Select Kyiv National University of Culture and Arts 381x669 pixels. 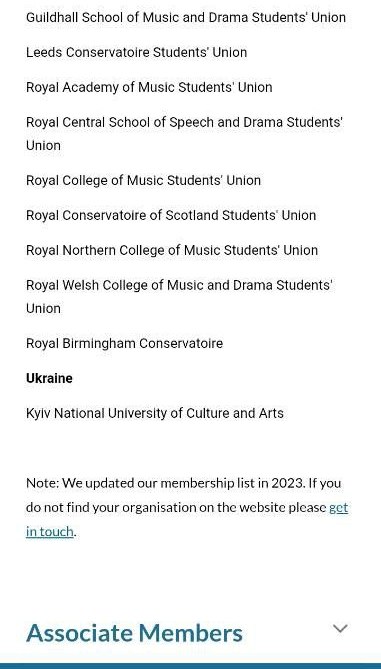(x=155, y=413)
